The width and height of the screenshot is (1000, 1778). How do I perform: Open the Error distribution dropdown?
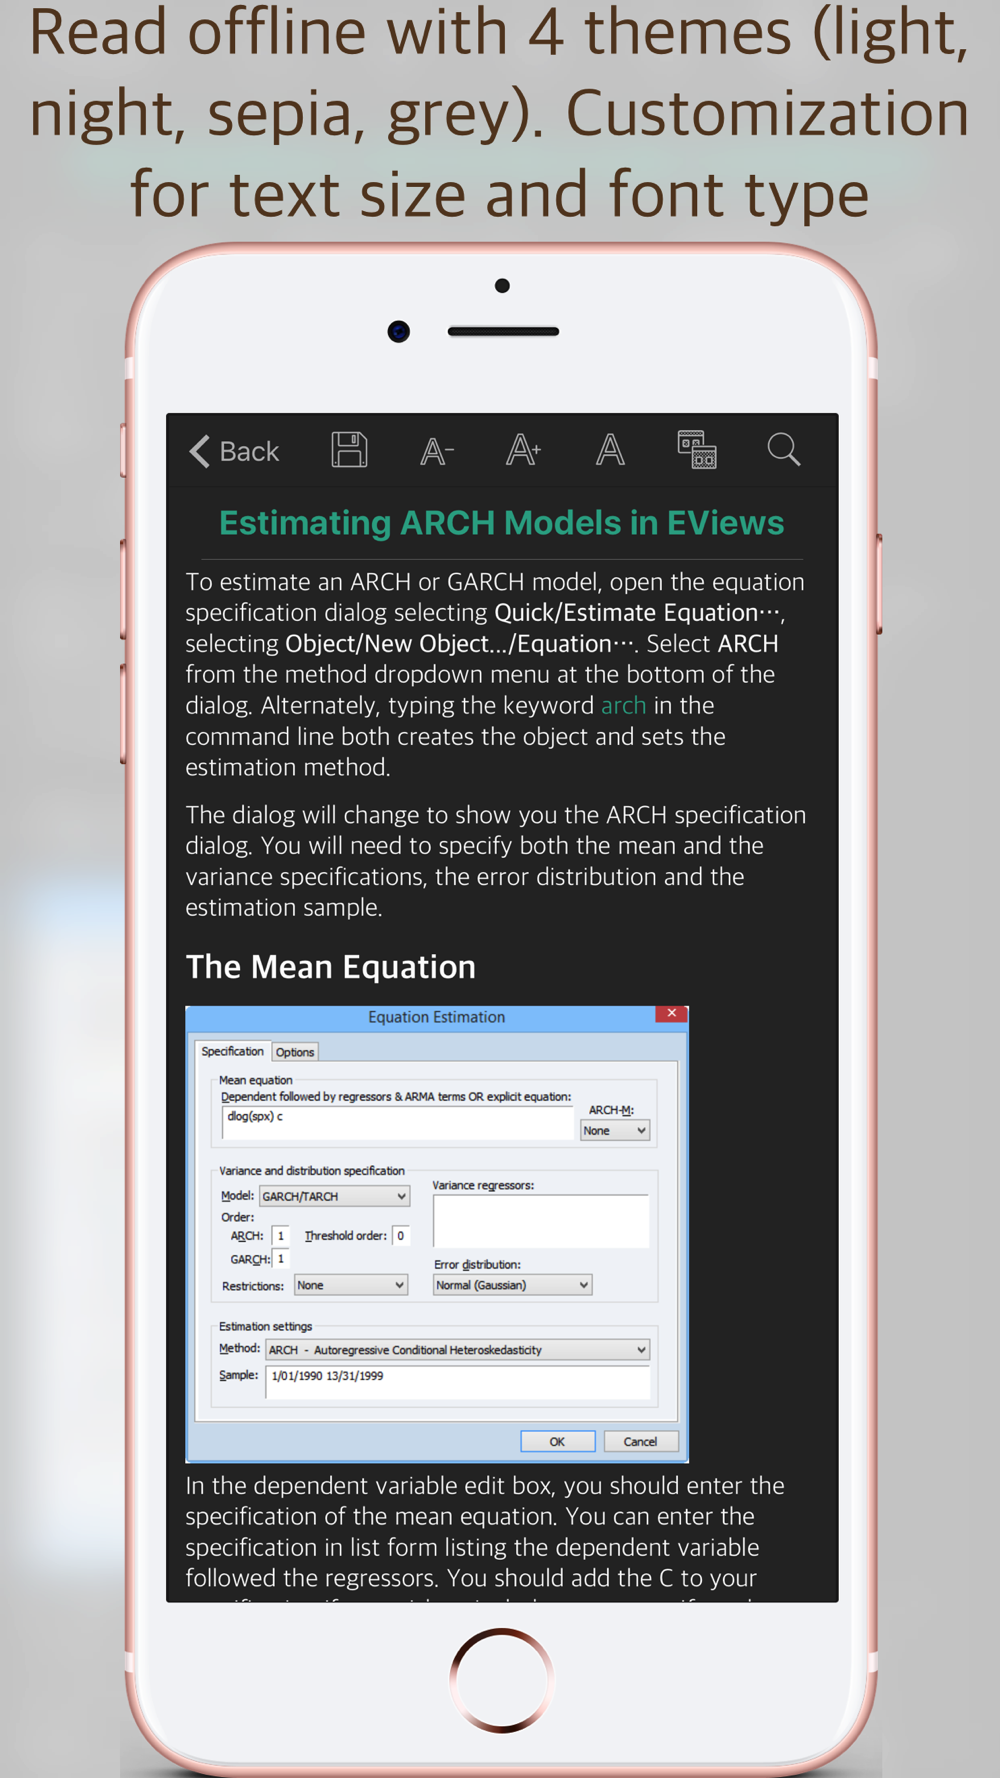click(512, 1286)
